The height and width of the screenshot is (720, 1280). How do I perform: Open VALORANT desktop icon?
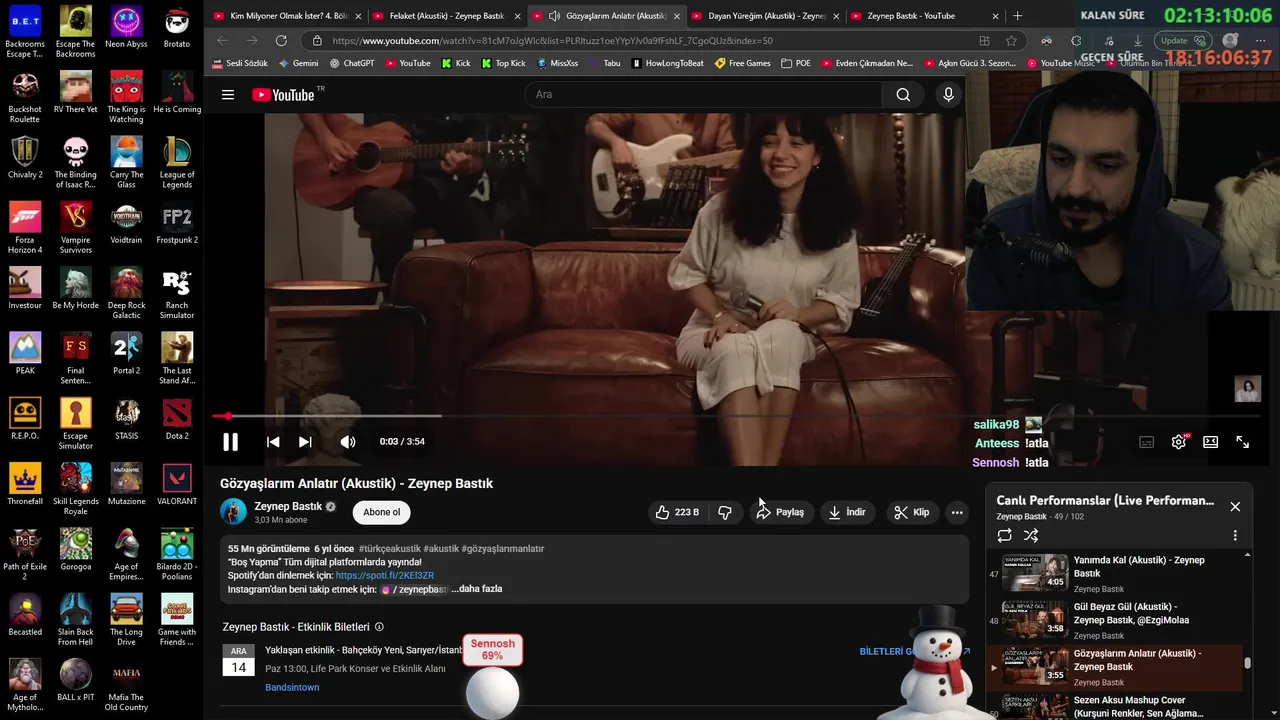[177, 485]
